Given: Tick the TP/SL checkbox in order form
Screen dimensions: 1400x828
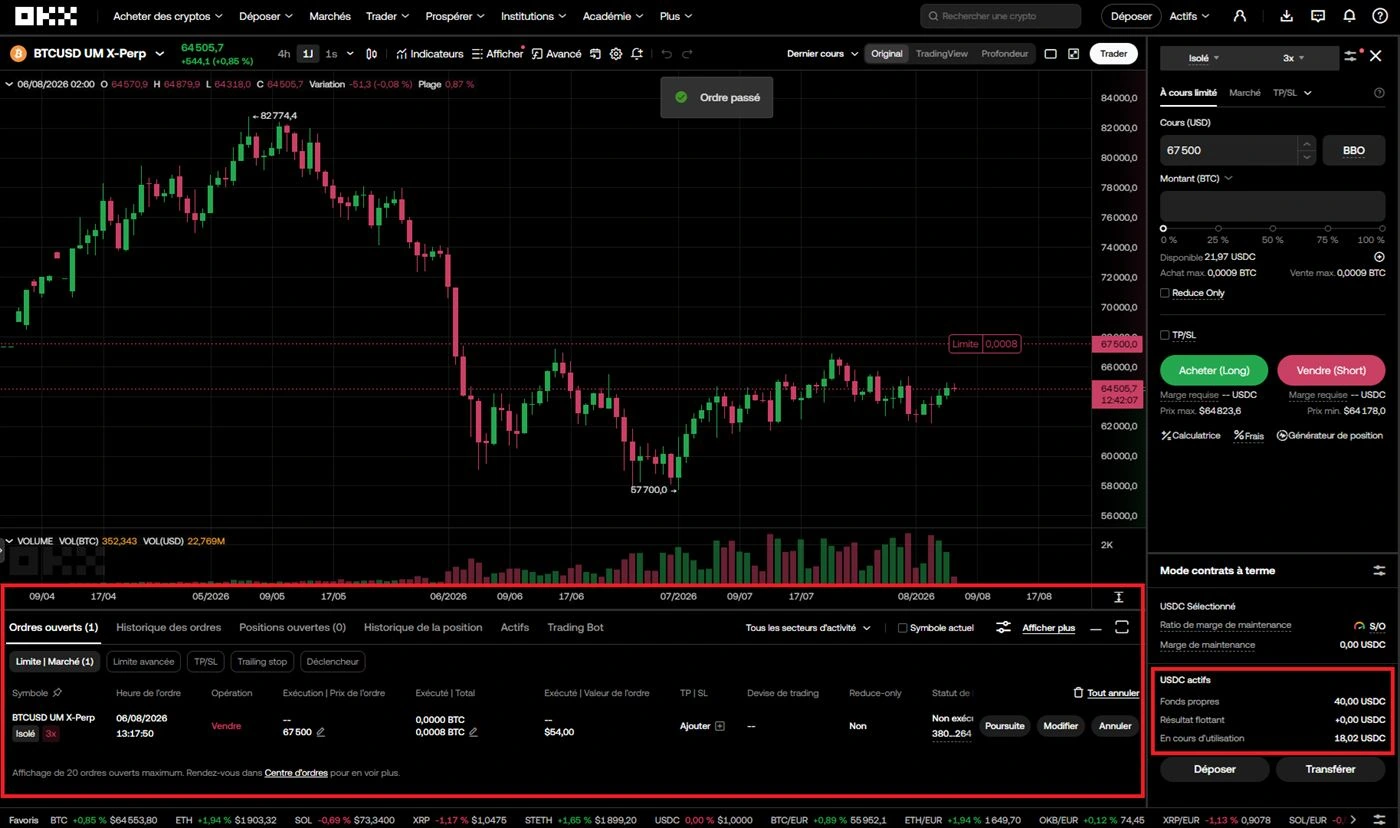Looking at the screenshot, I should [1164, 335].
